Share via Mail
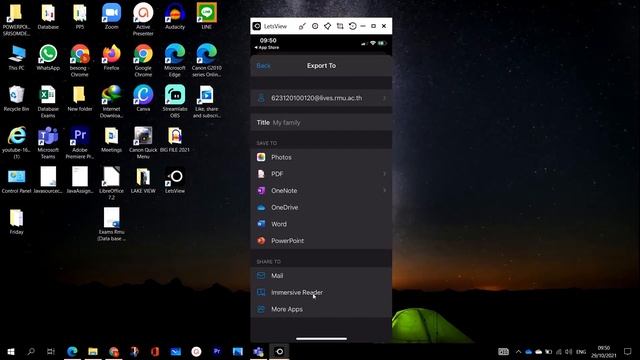 (321, 276)
